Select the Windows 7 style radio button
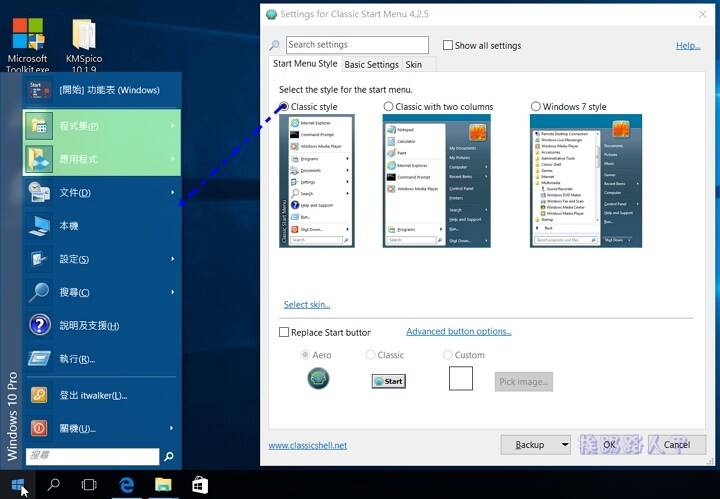The height and width of the screenshot is (499, 720). click(535, 107)
